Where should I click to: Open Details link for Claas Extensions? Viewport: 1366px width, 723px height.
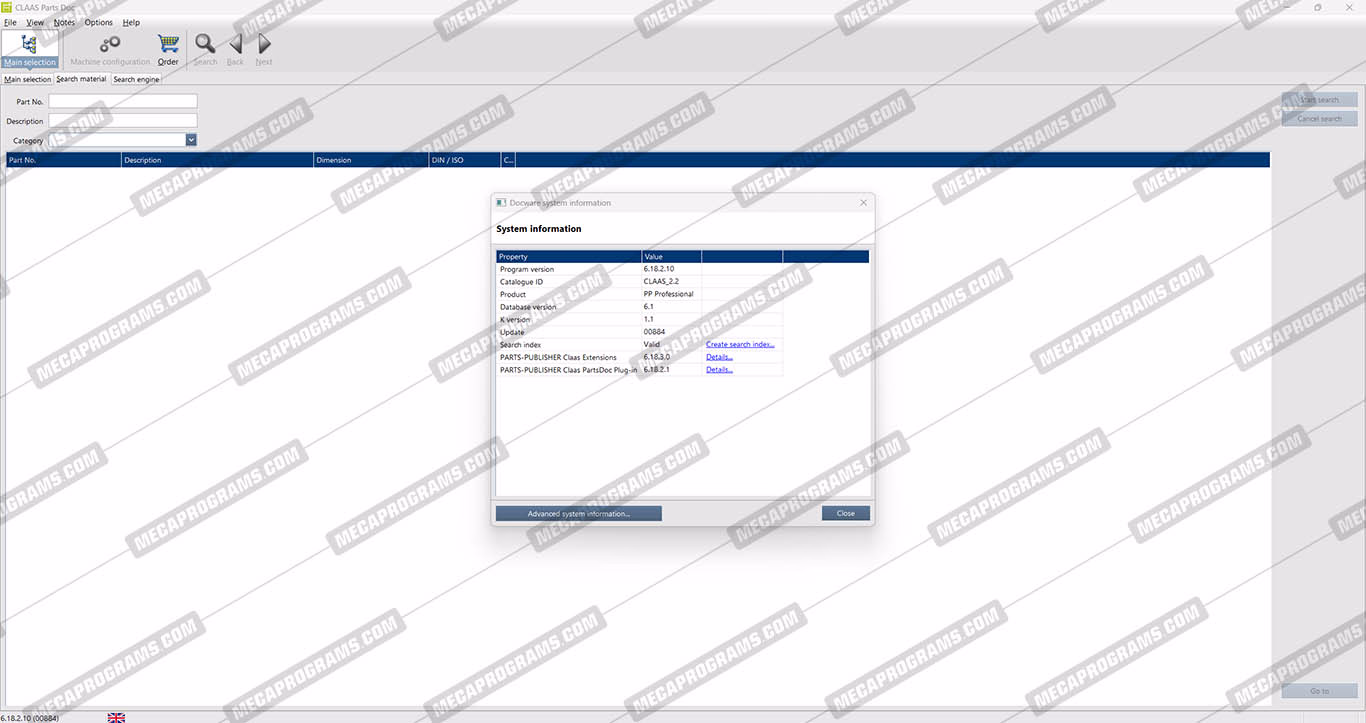(x=719, y=357)
